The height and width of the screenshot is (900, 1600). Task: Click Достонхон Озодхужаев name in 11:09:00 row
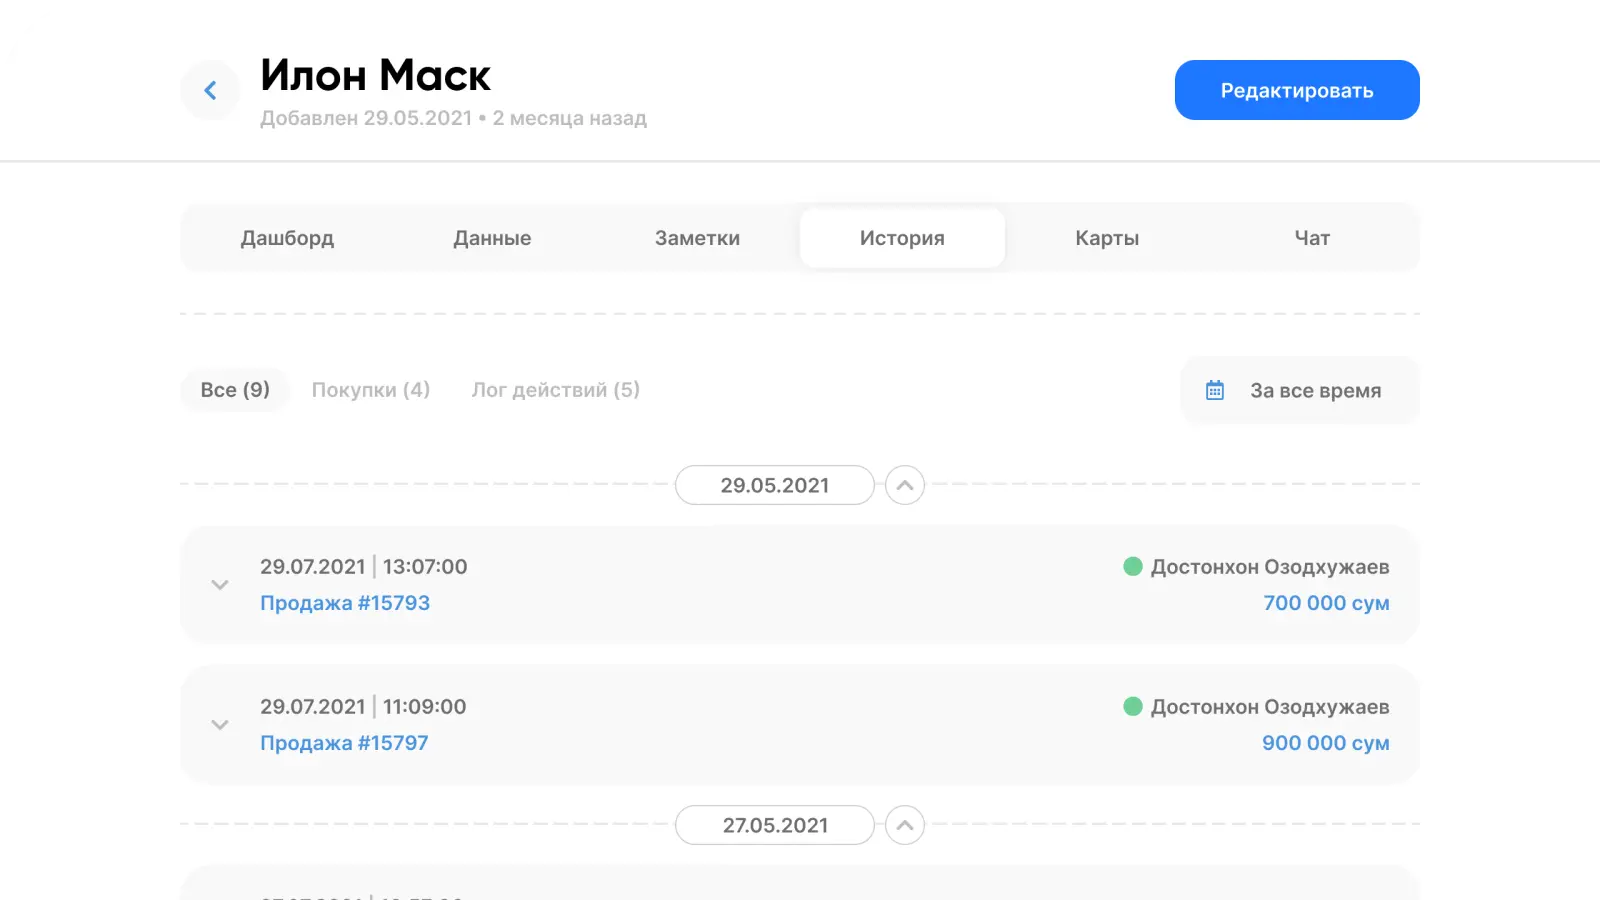tap(1270, 707)
